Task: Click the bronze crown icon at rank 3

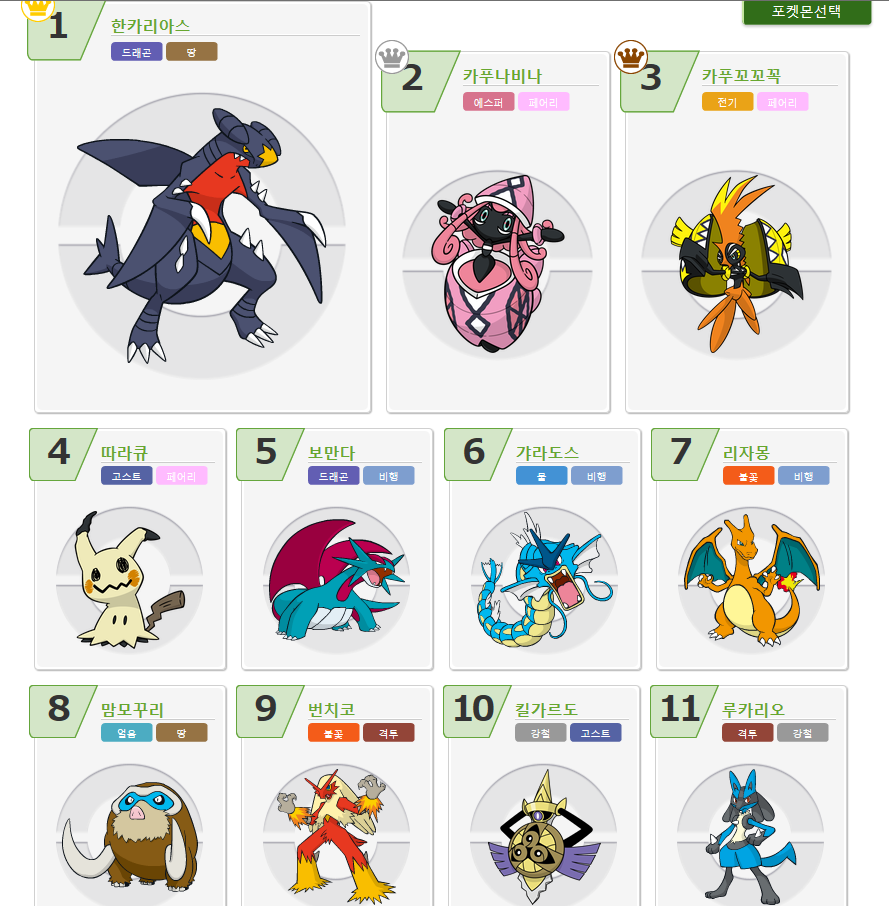Action: click(x=631, y=57)
